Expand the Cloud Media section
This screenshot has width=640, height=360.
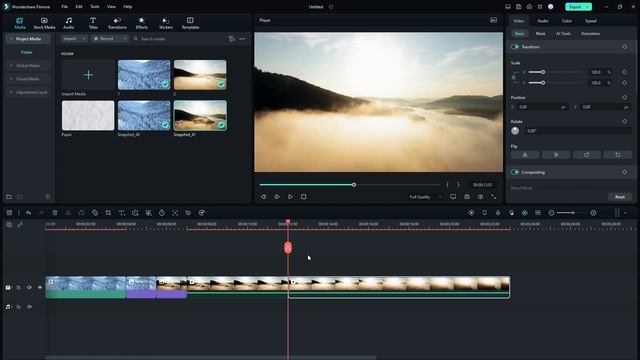click(x=11, y=79)
